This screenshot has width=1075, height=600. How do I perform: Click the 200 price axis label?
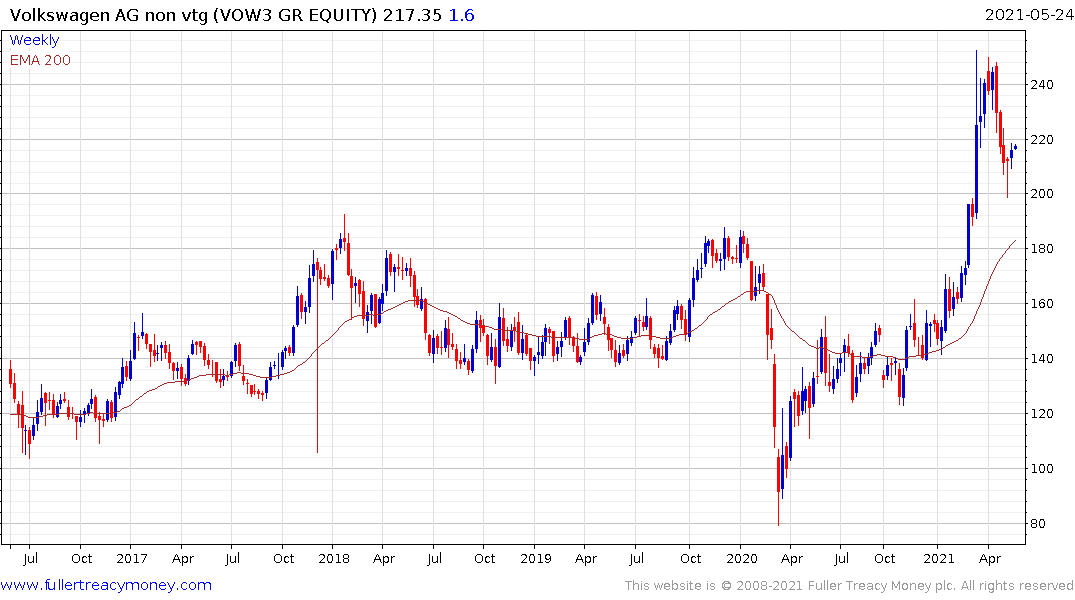tap(1042, 193)
